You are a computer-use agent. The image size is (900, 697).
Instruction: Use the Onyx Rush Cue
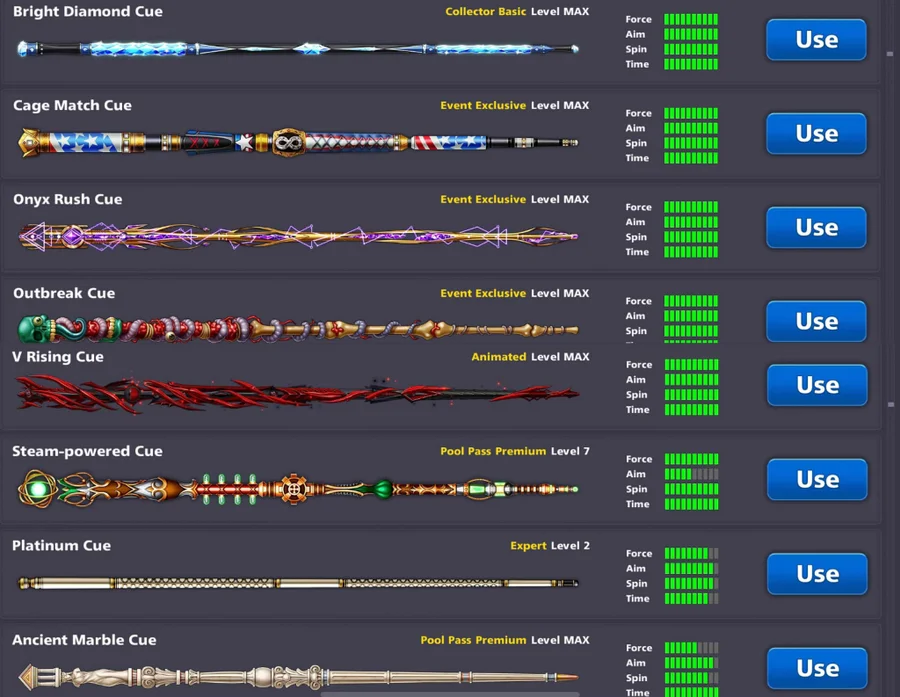pos(816,227)
